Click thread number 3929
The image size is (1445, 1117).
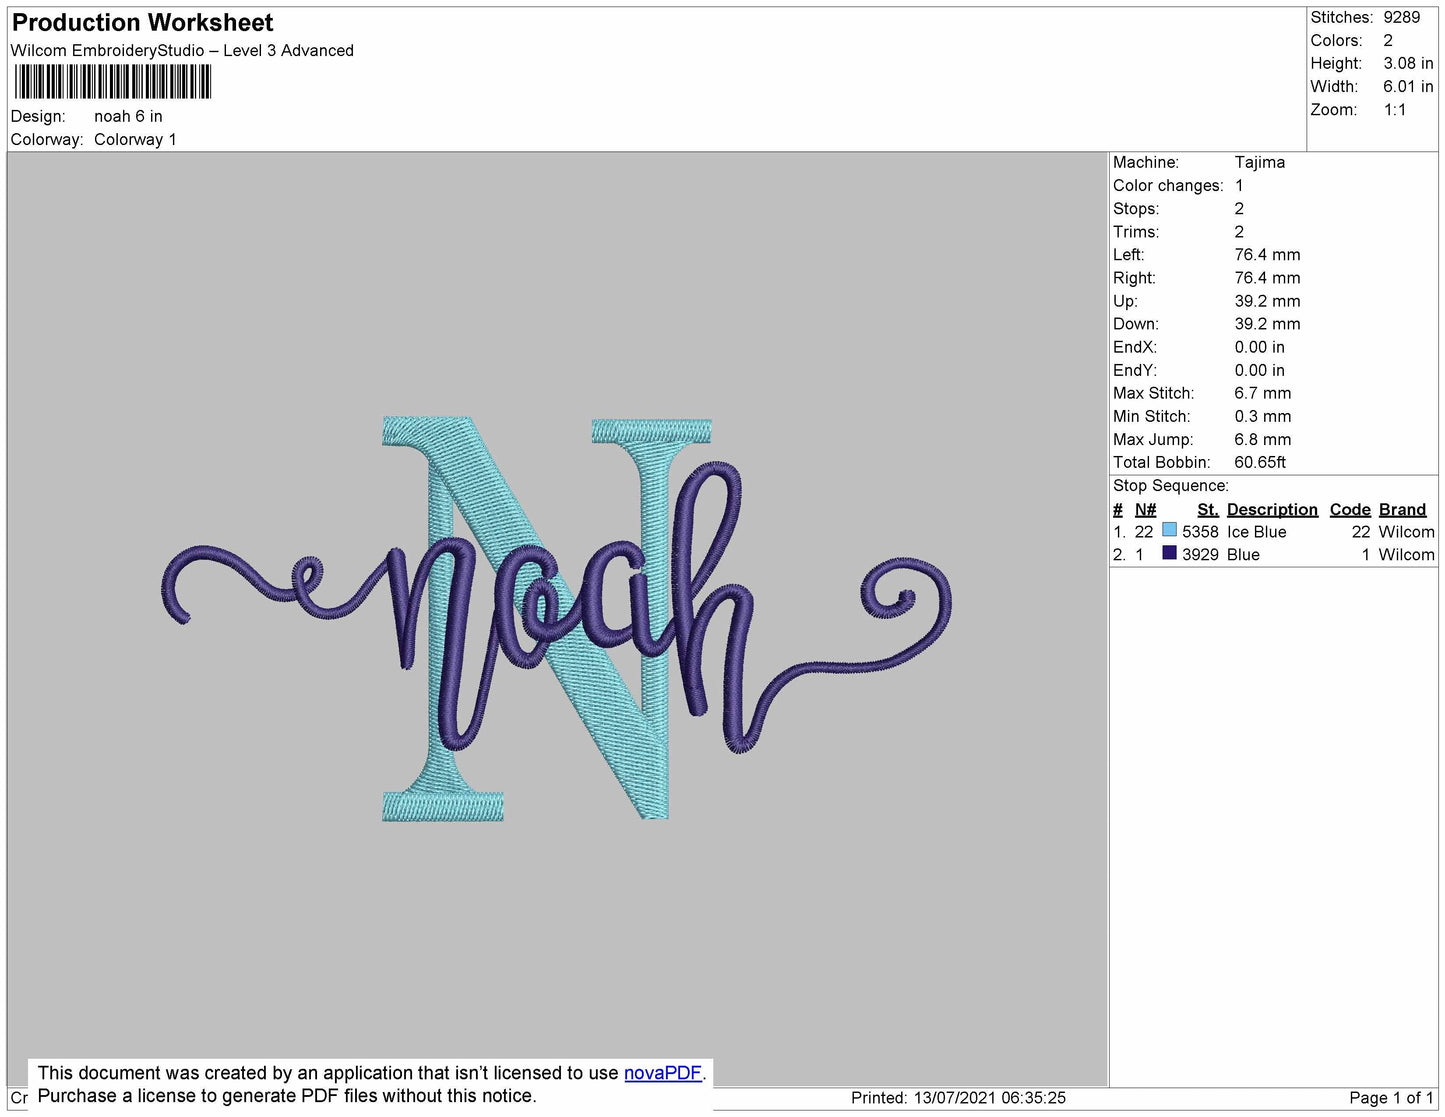pyautogui.click(x=1200, y=554)
